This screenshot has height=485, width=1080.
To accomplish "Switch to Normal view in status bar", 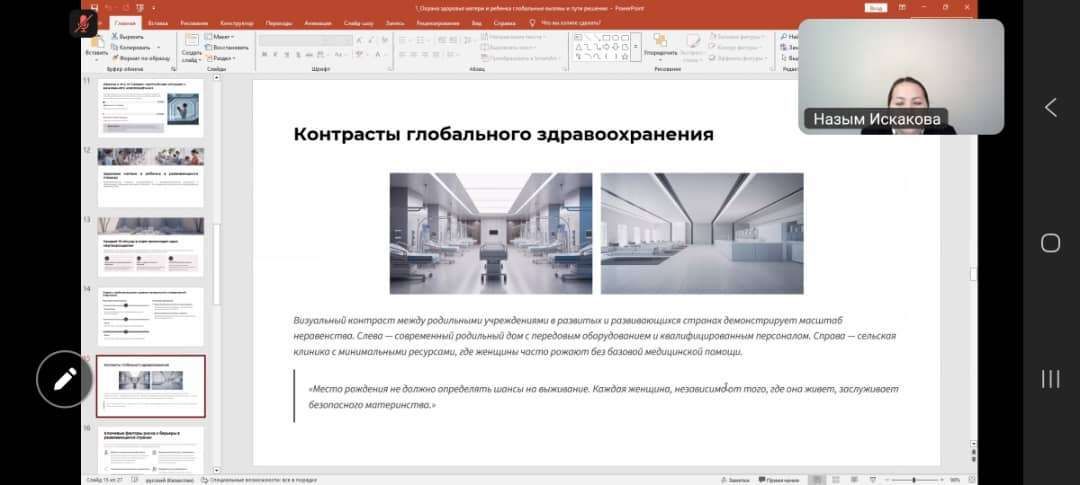I will pos(819,480).
